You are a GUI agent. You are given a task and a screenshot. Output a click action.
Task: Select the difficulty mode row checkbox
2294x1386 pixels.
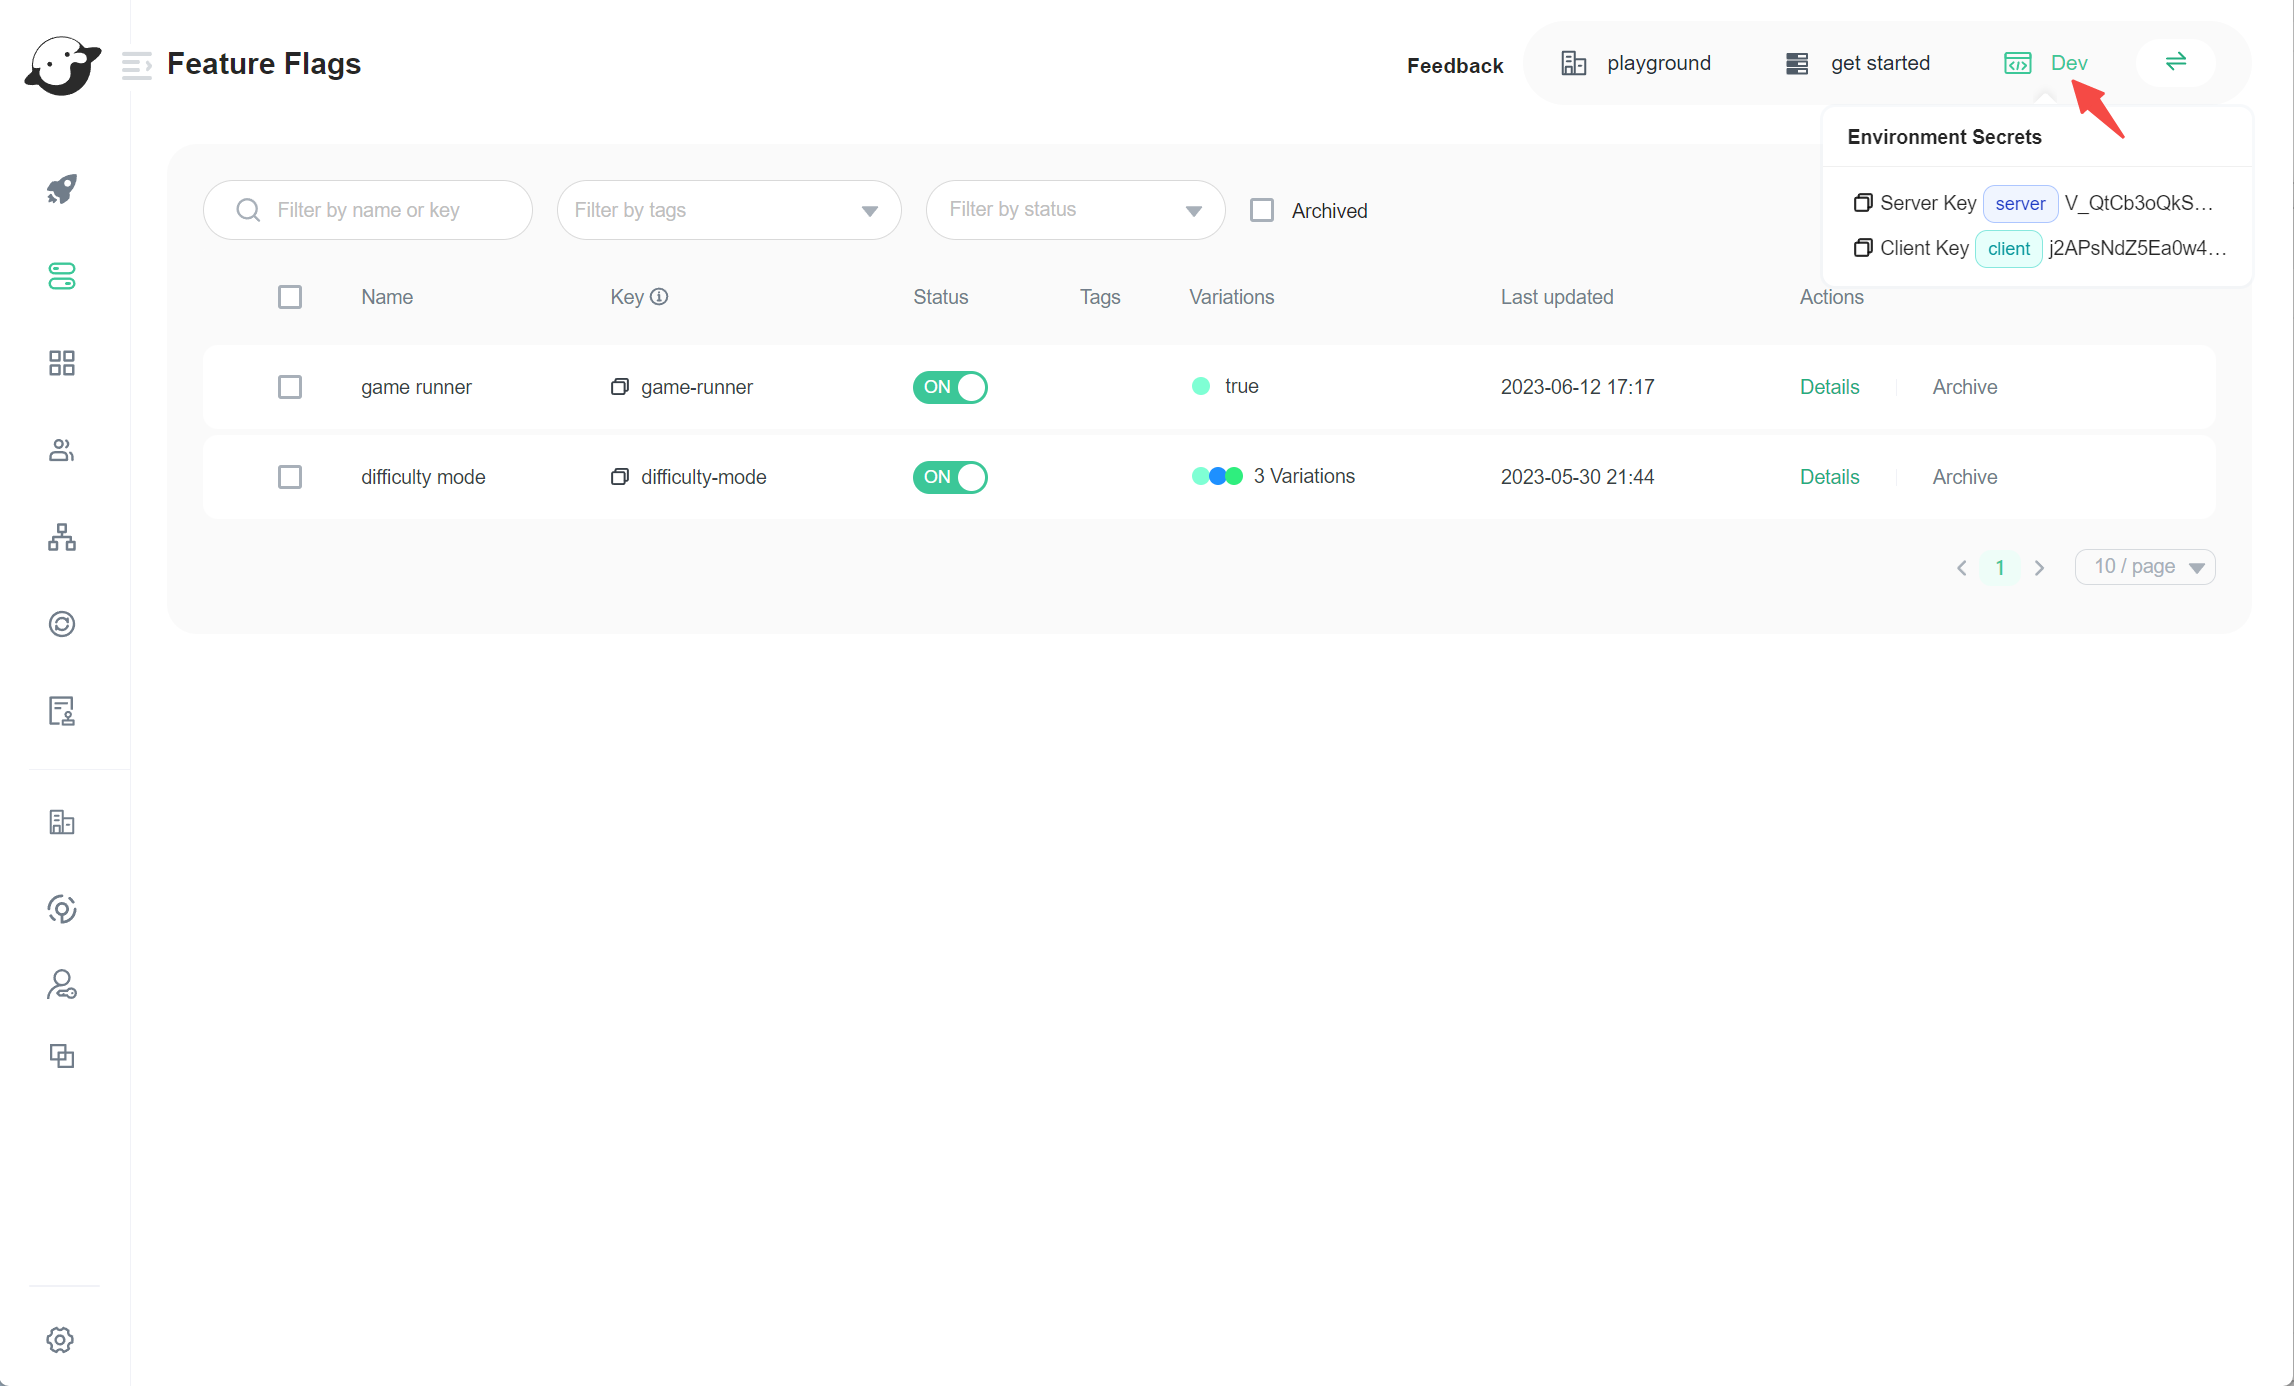(x=290, y=477)
